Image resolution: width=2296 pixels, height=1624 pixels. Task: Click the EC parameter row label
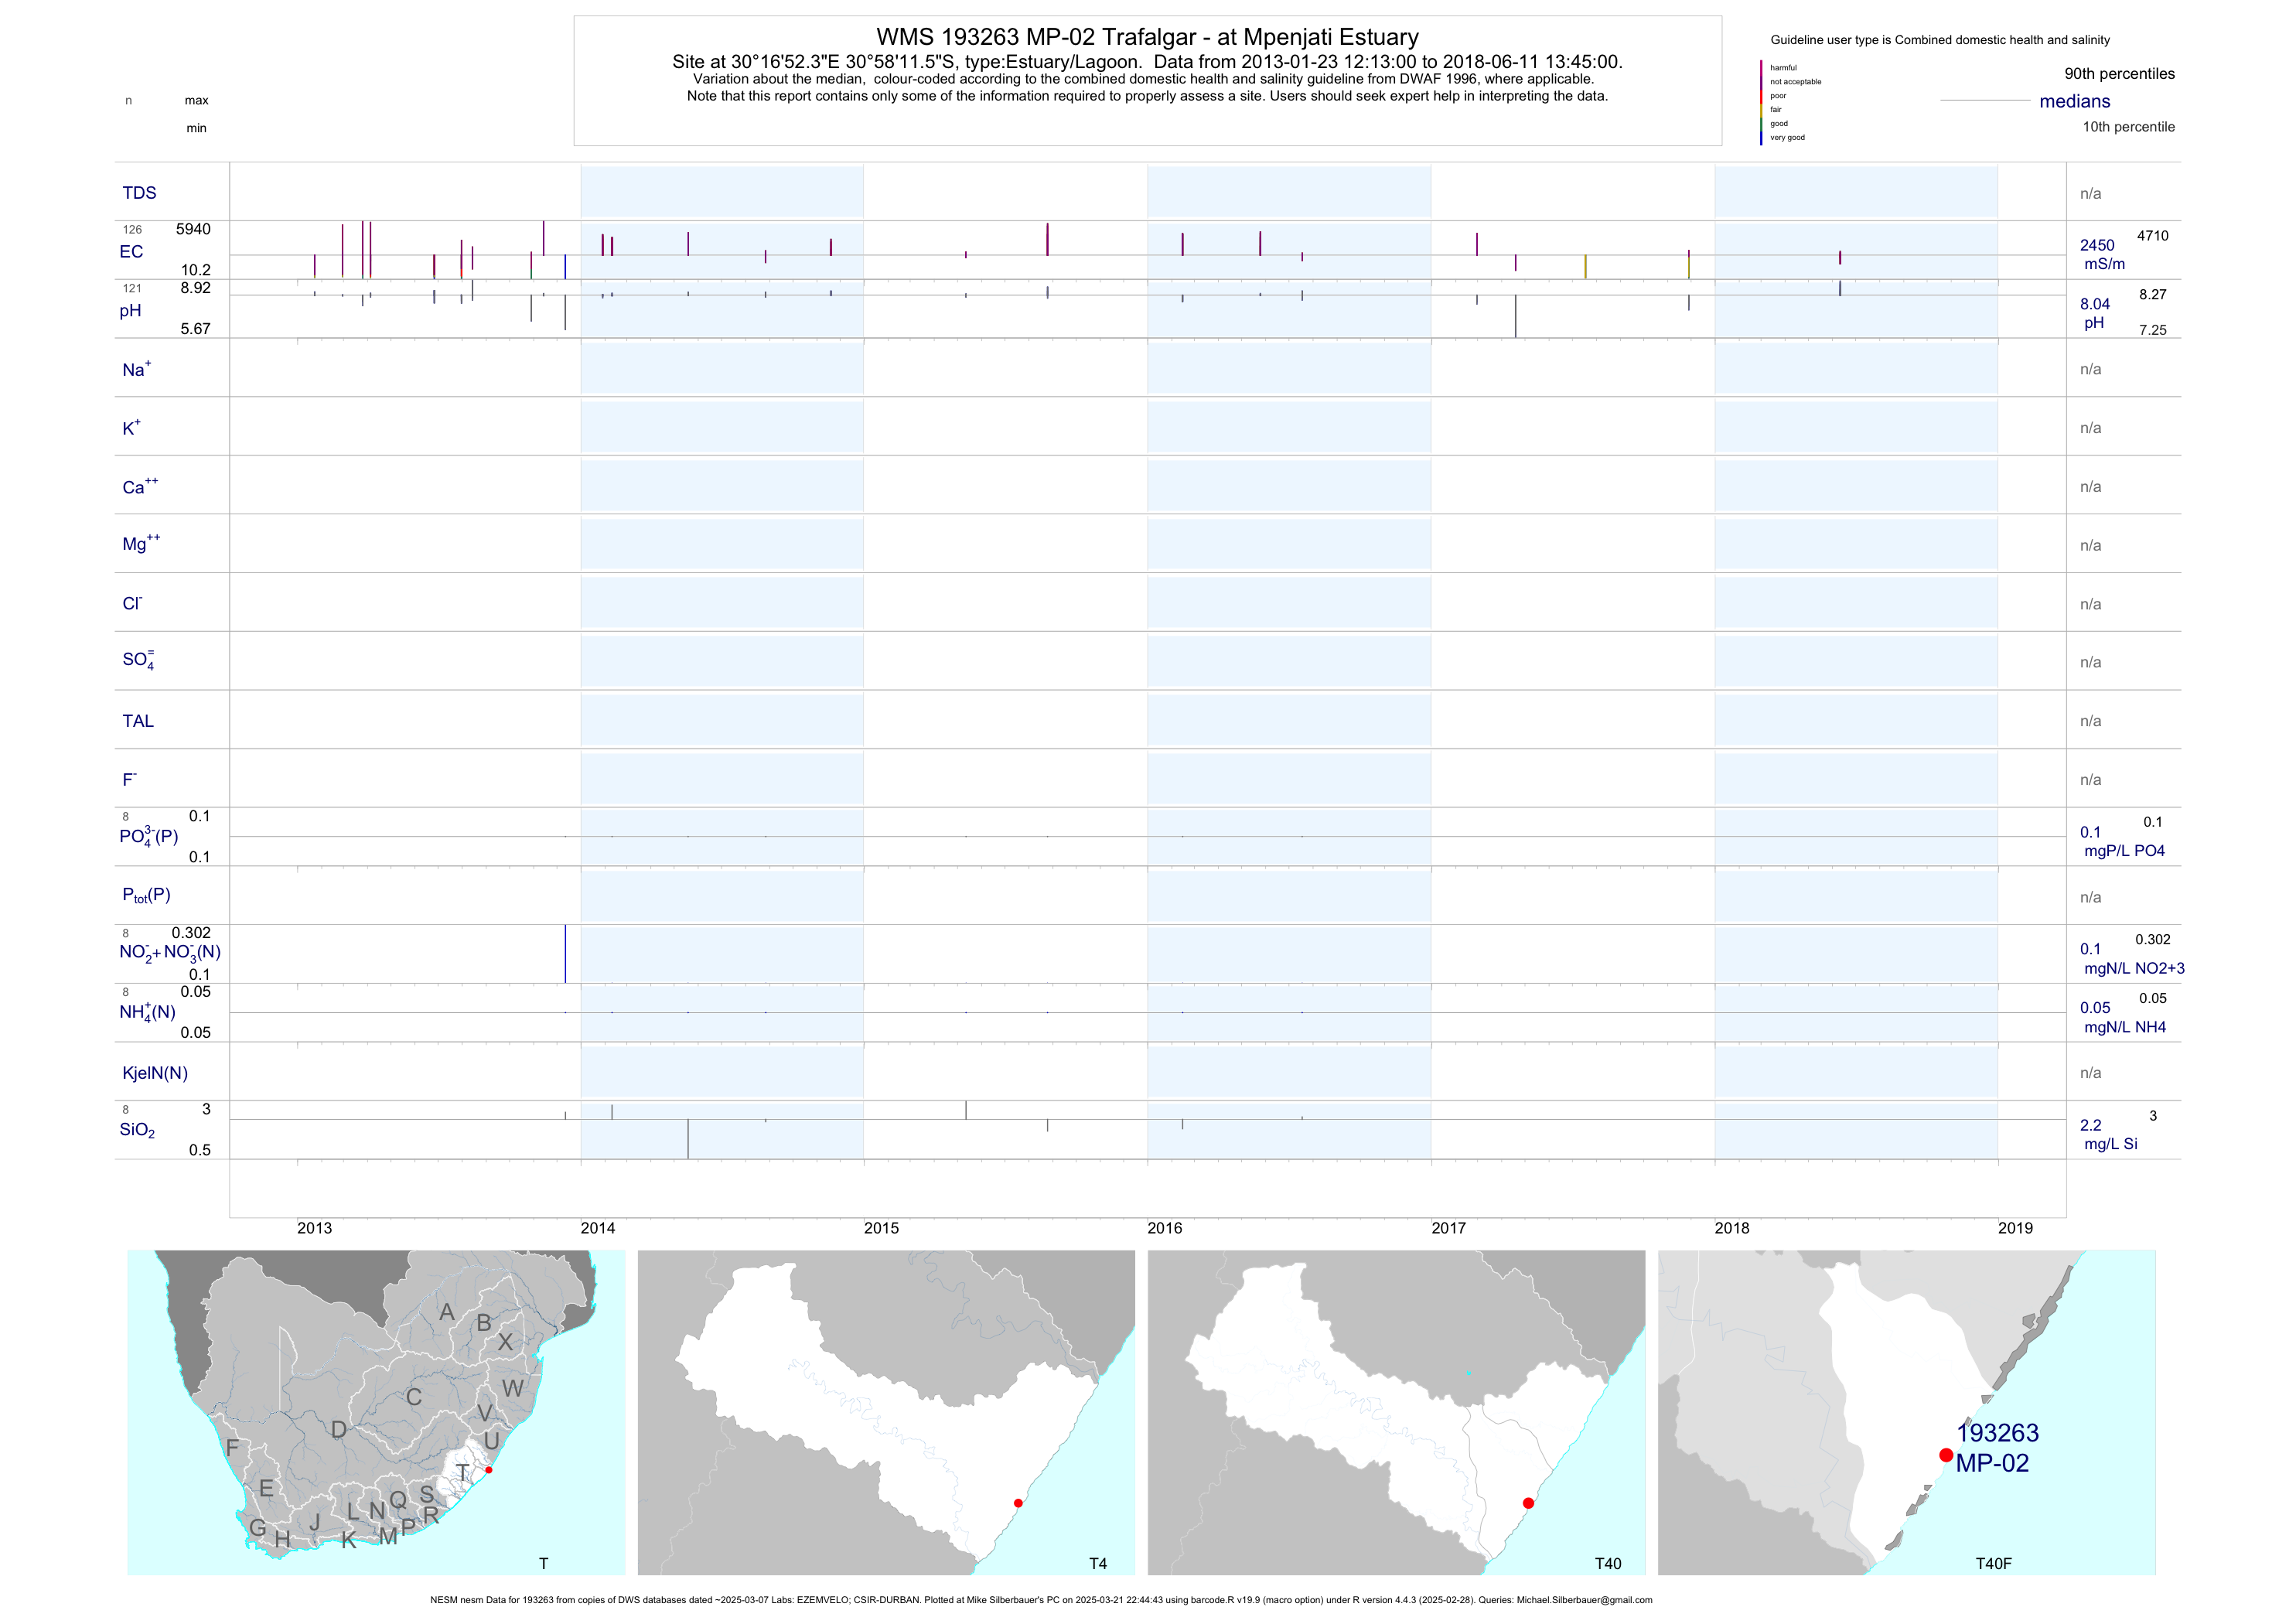[131, 252]
